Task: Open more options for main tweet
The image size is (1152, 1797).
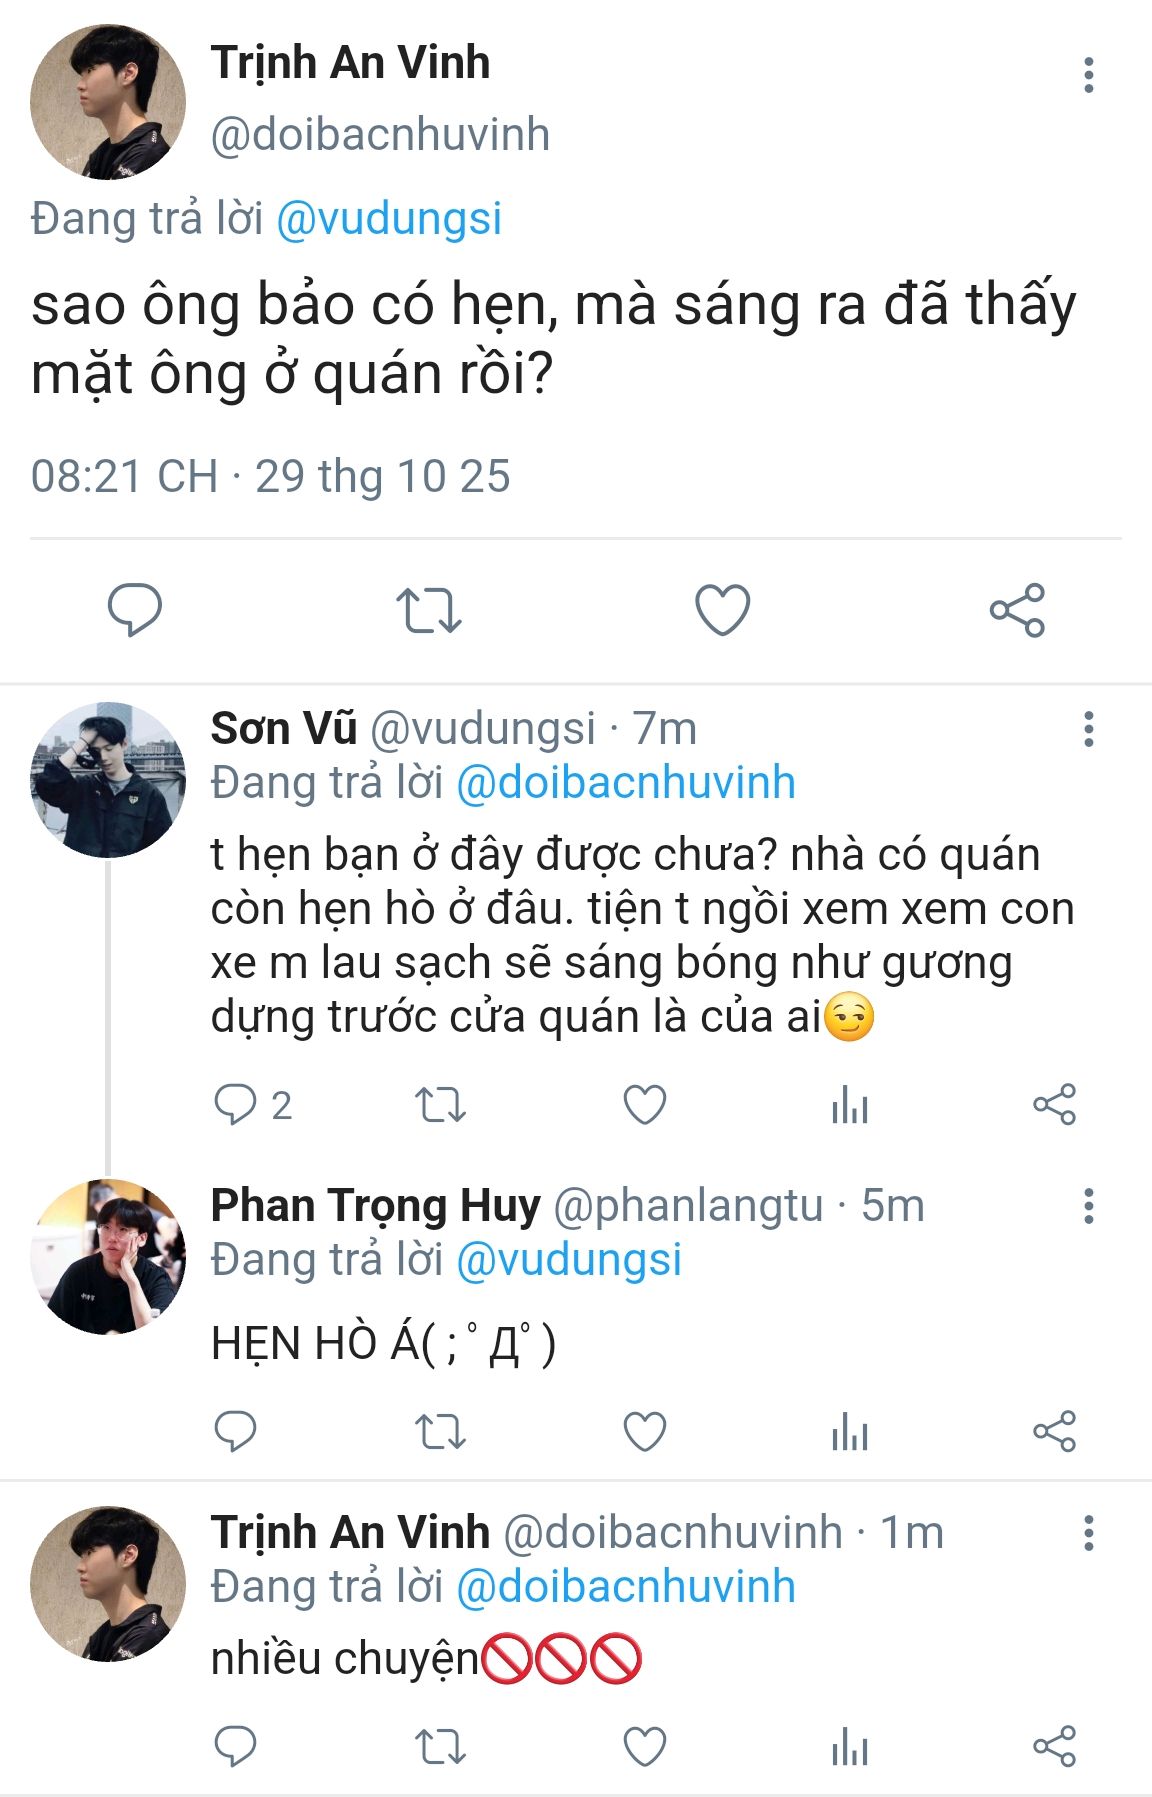Action: click(1088, 75)
